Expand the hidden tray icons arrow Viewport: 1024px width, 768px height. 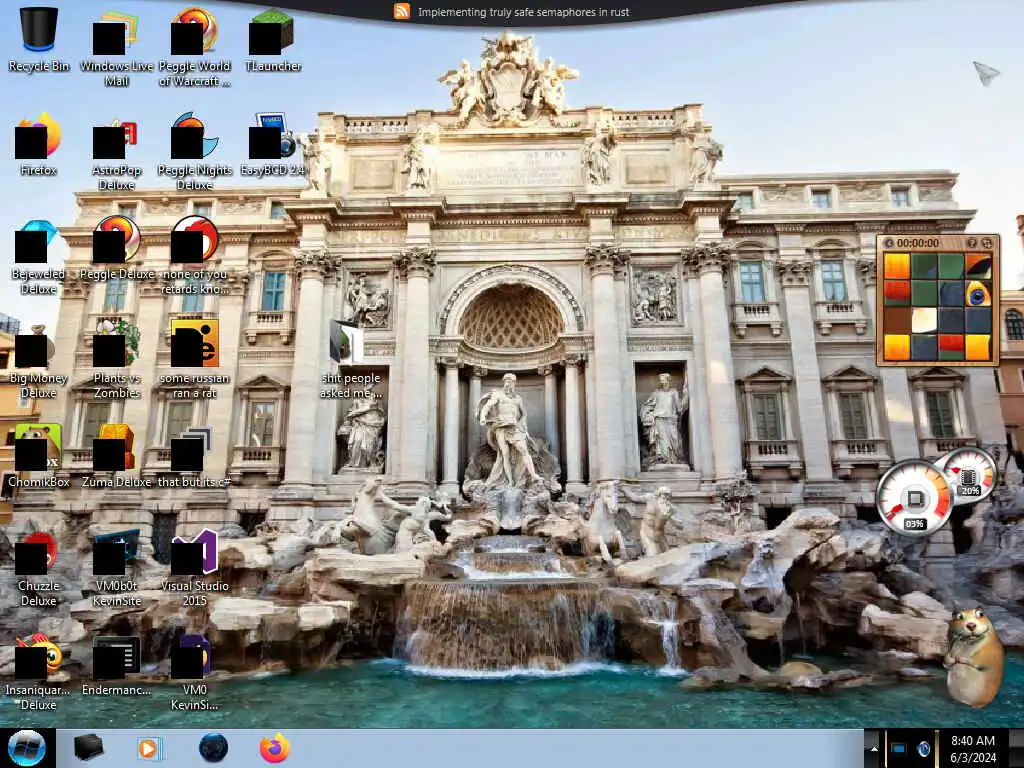(874, 749)
